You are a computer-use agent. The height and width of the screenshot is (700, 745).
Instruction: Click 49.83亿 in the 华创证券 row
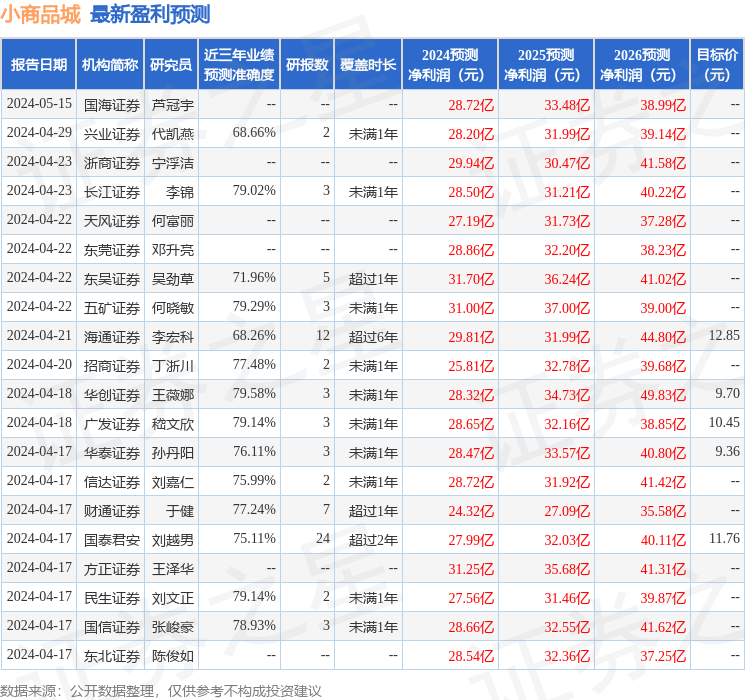click(663, 395)
